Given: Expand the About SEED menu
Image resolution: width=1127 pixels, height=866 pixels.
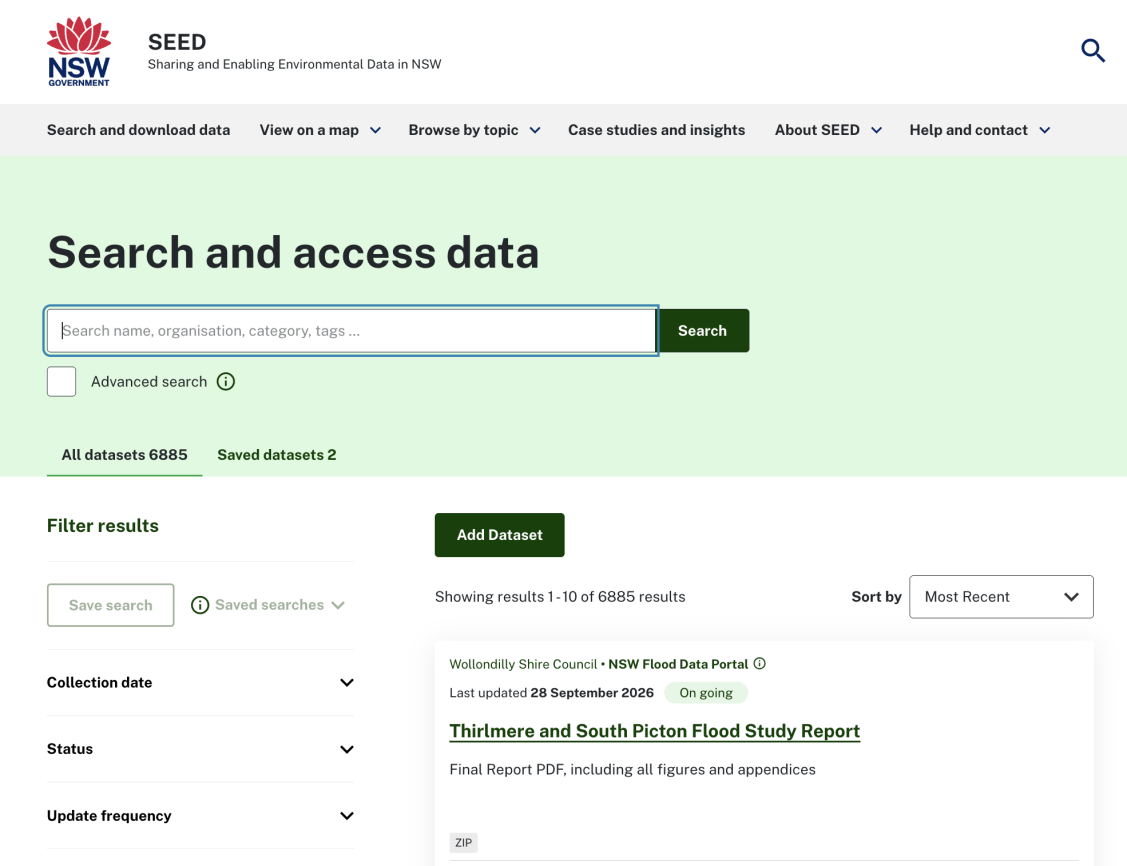Looking at the screenshot, I should point(828,130).
